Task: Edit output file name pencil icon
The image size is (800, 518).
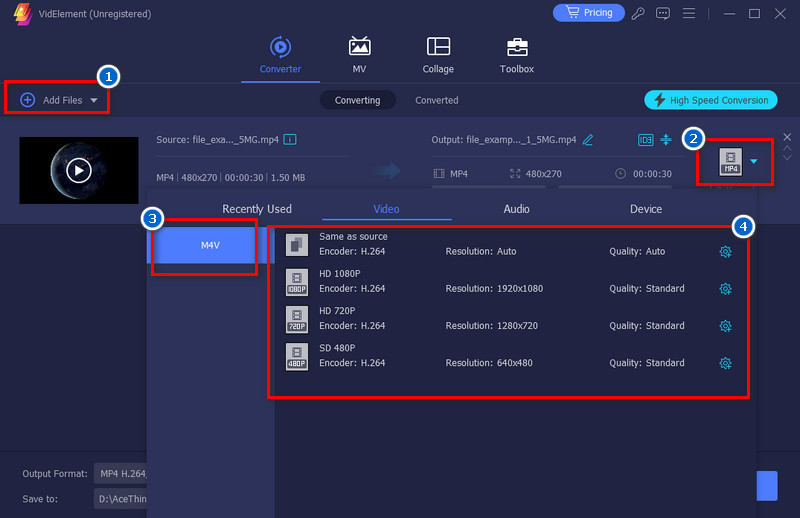Action: click(x=588, y=139)
